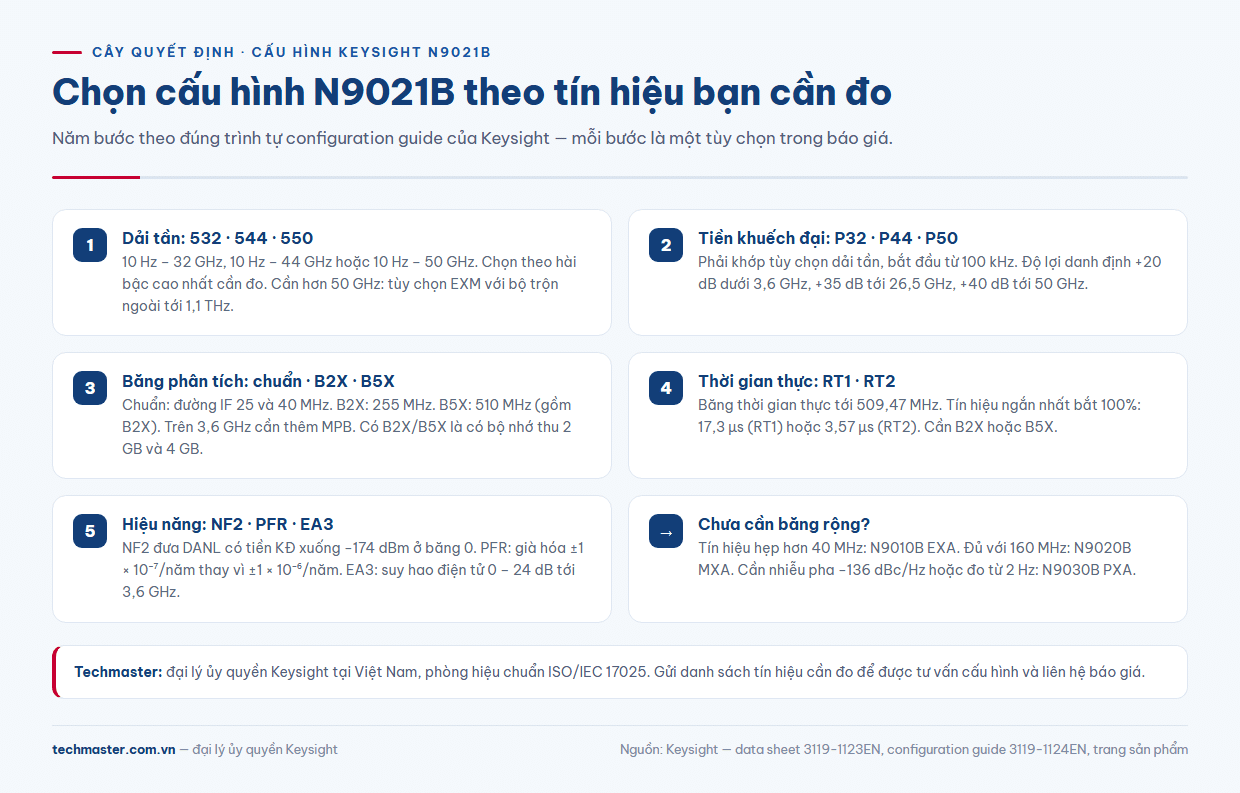Select heading Tiền khuếch đại: P32 · P44 · P50
This screenshot has width=1240, height=793.
point(828,238)
